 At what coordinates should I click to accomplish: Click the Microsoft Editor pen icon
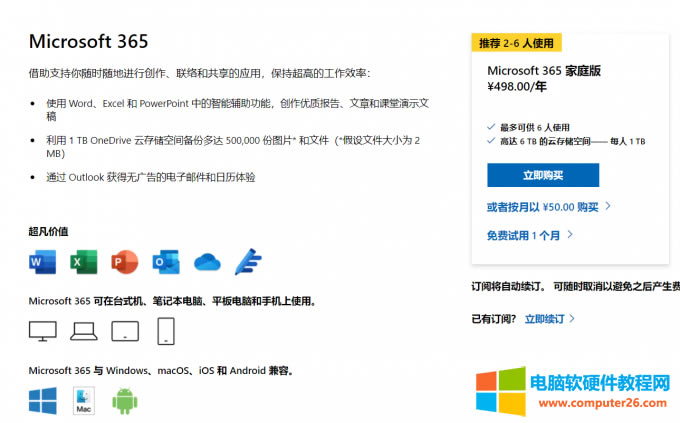click(247, 262)
